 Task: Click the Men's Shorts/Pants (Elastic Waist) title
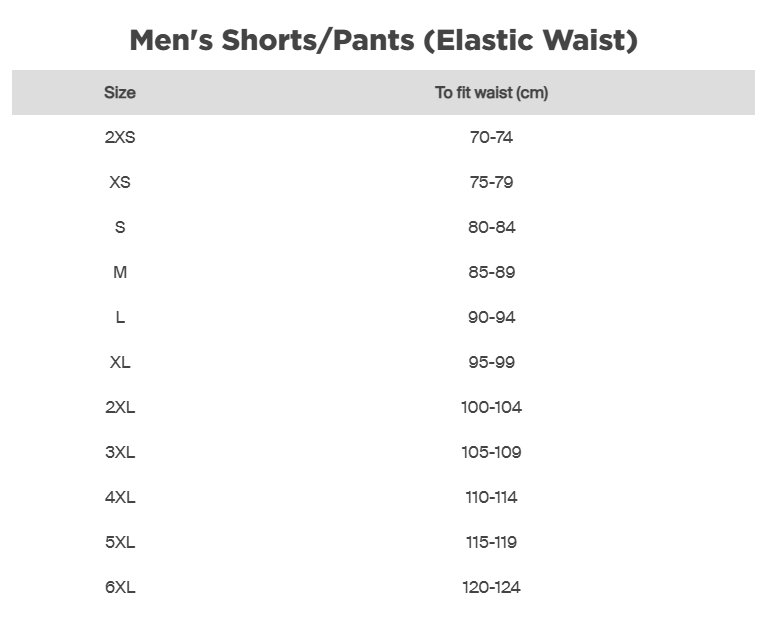pos(383,41)
